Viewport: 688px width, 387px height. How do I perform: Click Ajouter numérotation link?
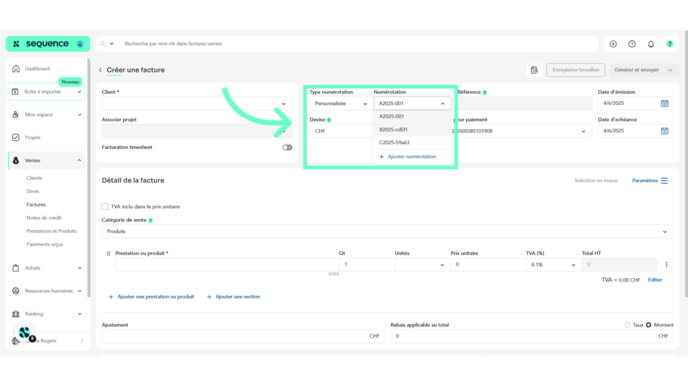click(x=408, y=157)
